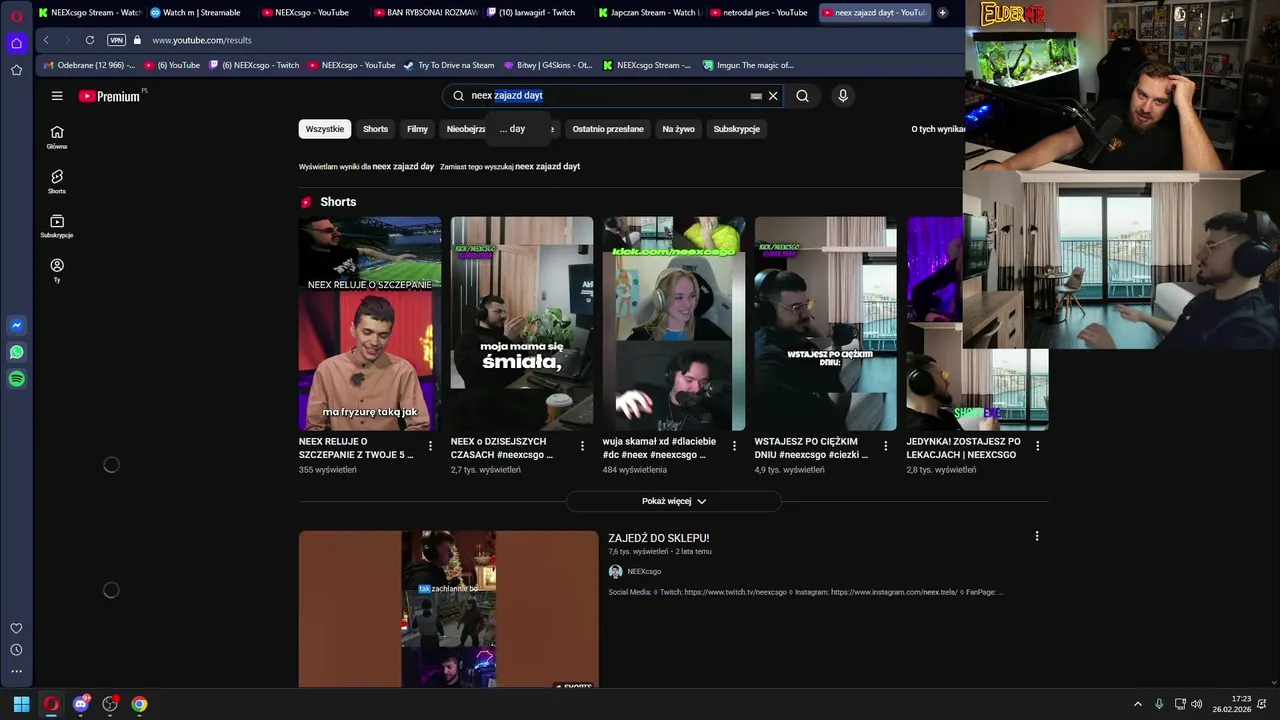Show hidden tray icons chevron
The image size is (1280, 720).
(x=1137, y=704)
